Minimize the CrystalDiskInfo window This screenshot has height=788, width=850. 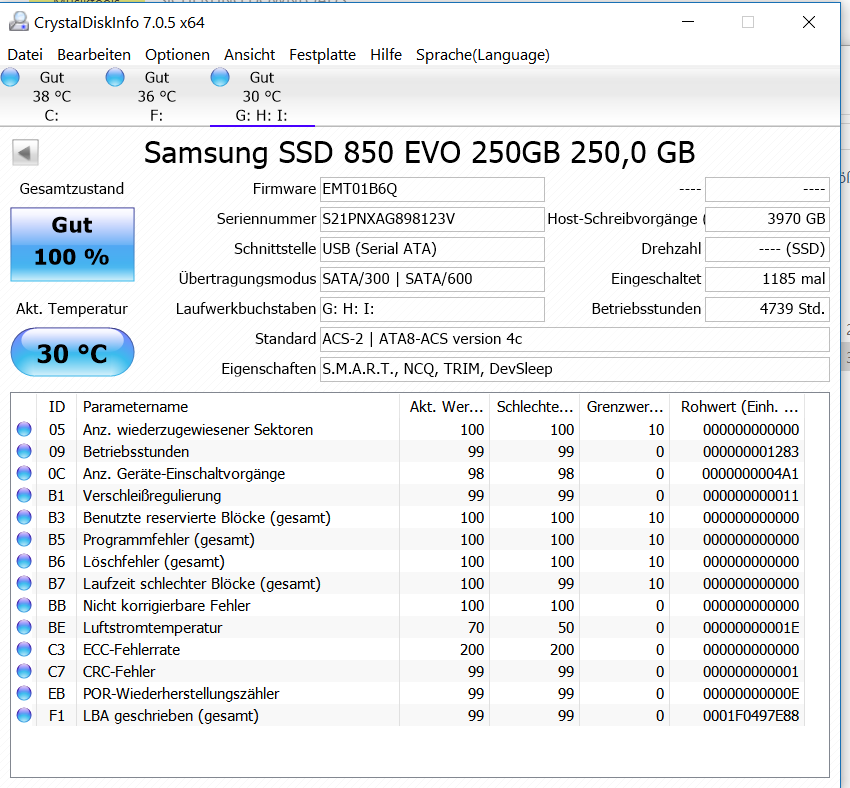688,22
